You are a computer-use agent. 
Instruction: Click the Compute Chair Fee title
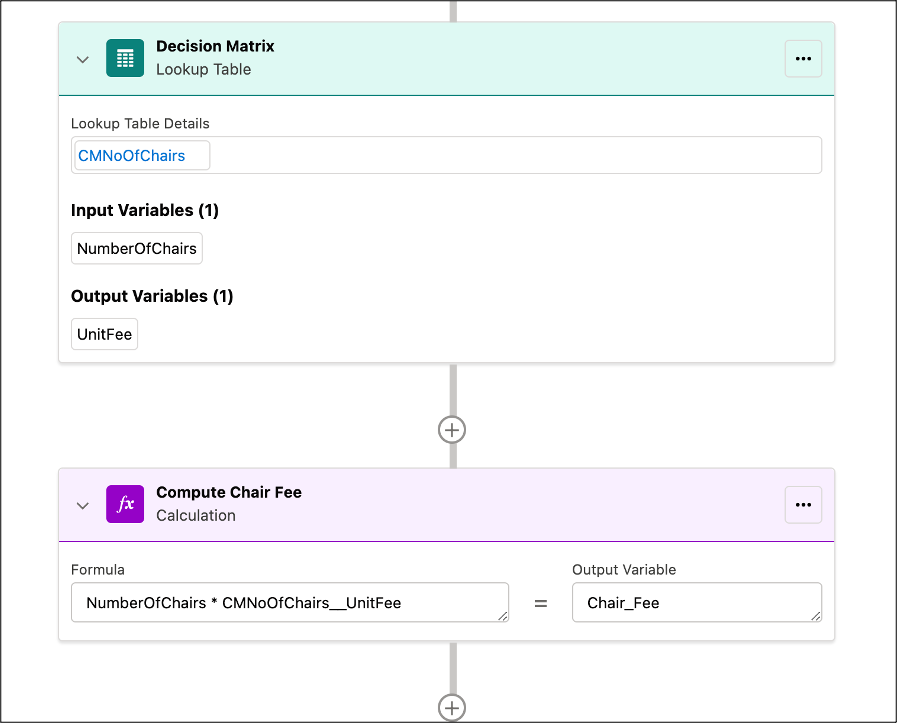229,492
